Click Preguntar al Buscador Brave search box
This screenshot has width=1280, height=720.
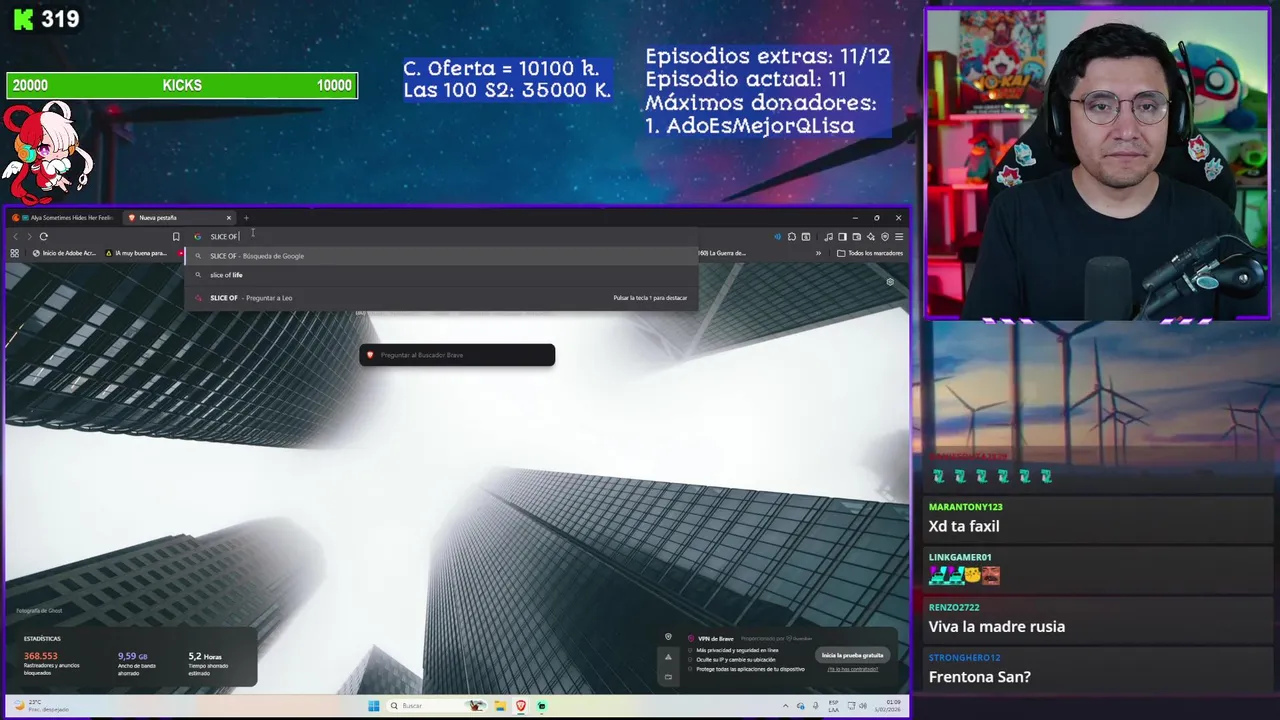457,355
